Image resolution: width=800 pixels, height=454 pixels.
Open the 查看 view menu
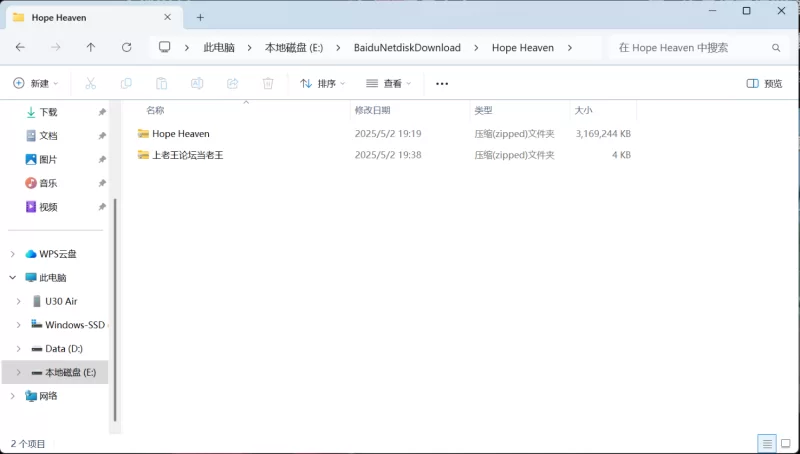[x=388, y=84]
